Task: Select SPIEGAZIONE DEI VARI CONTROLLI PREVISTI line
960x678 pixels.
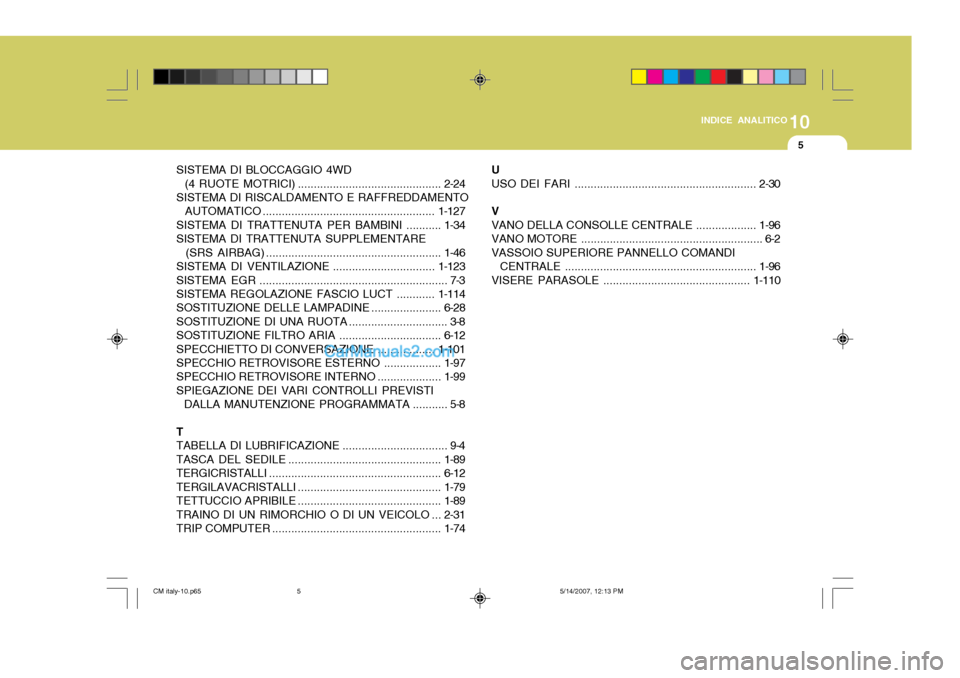Action: (305, 390)
